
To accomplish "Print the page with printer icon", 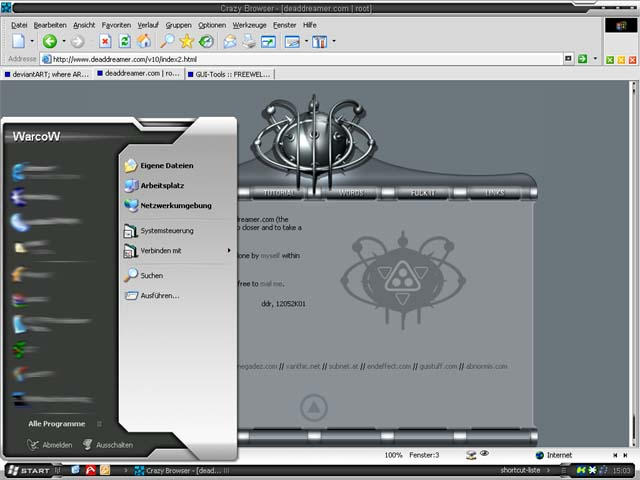I will pyautogui.click(x=249, y=41).
